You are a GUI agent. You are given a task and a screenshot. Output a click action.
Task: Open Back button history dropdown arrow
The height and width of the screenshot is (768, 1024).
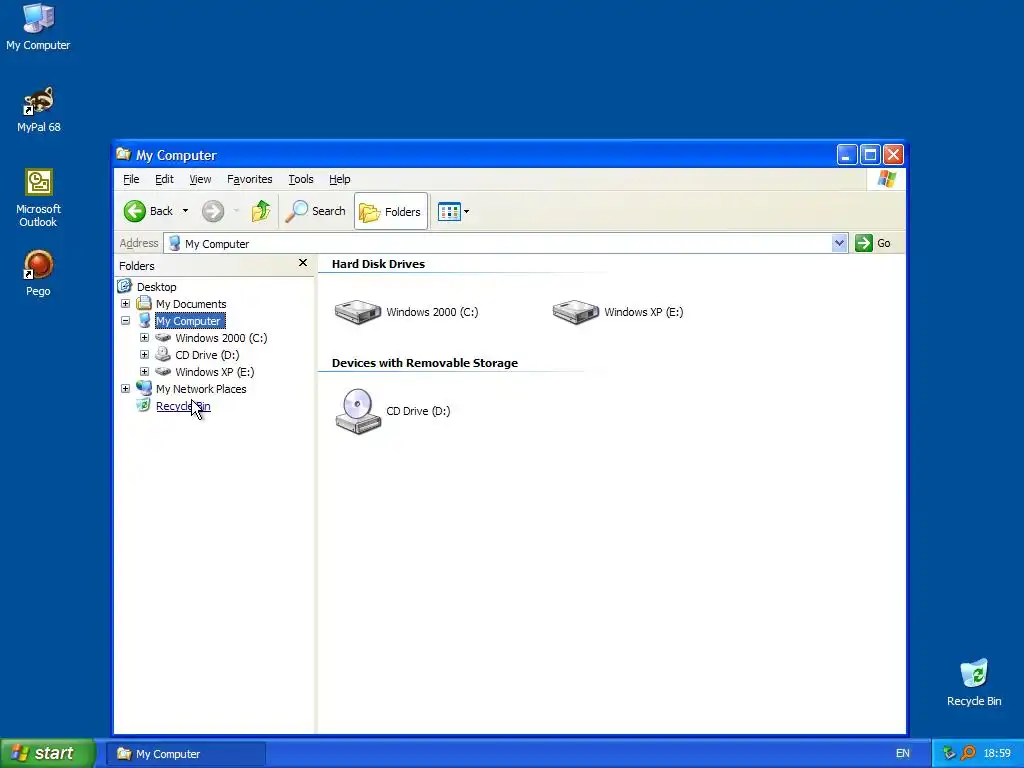(x=185, y=211)
